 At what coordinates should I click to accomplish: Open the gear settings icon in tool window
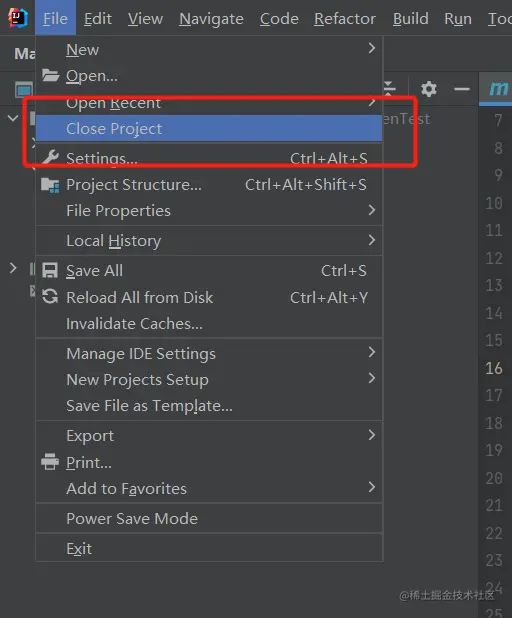[428, 89]
